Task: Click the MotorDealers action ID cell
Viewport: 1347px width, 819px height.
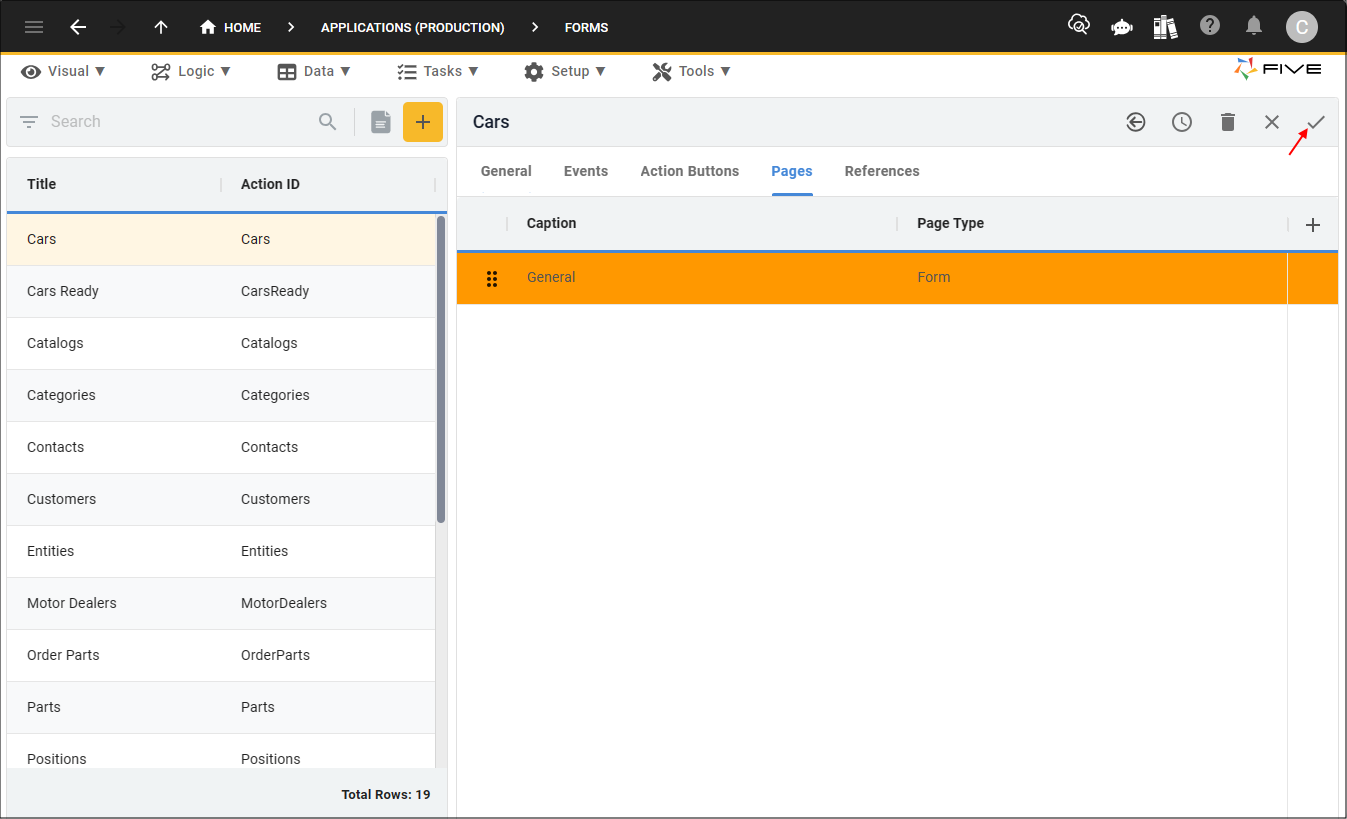Action: click(284, 603)
